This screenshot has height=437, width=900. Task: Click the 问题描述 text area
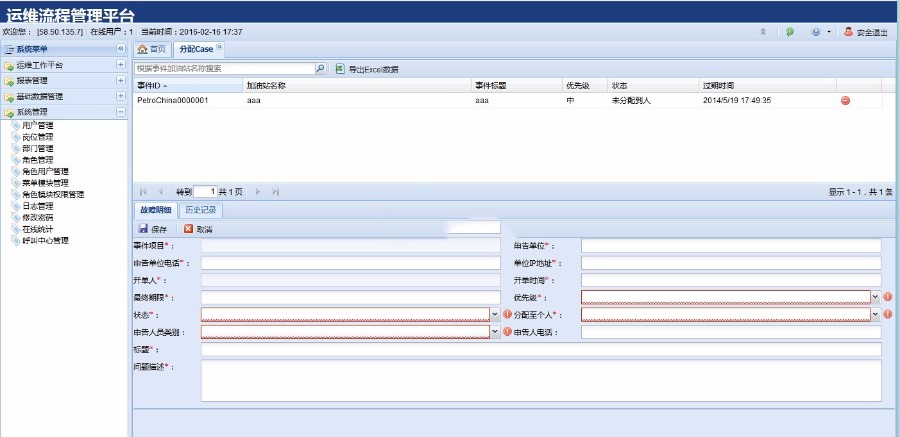pyautogui.click(x=541, y=381)
